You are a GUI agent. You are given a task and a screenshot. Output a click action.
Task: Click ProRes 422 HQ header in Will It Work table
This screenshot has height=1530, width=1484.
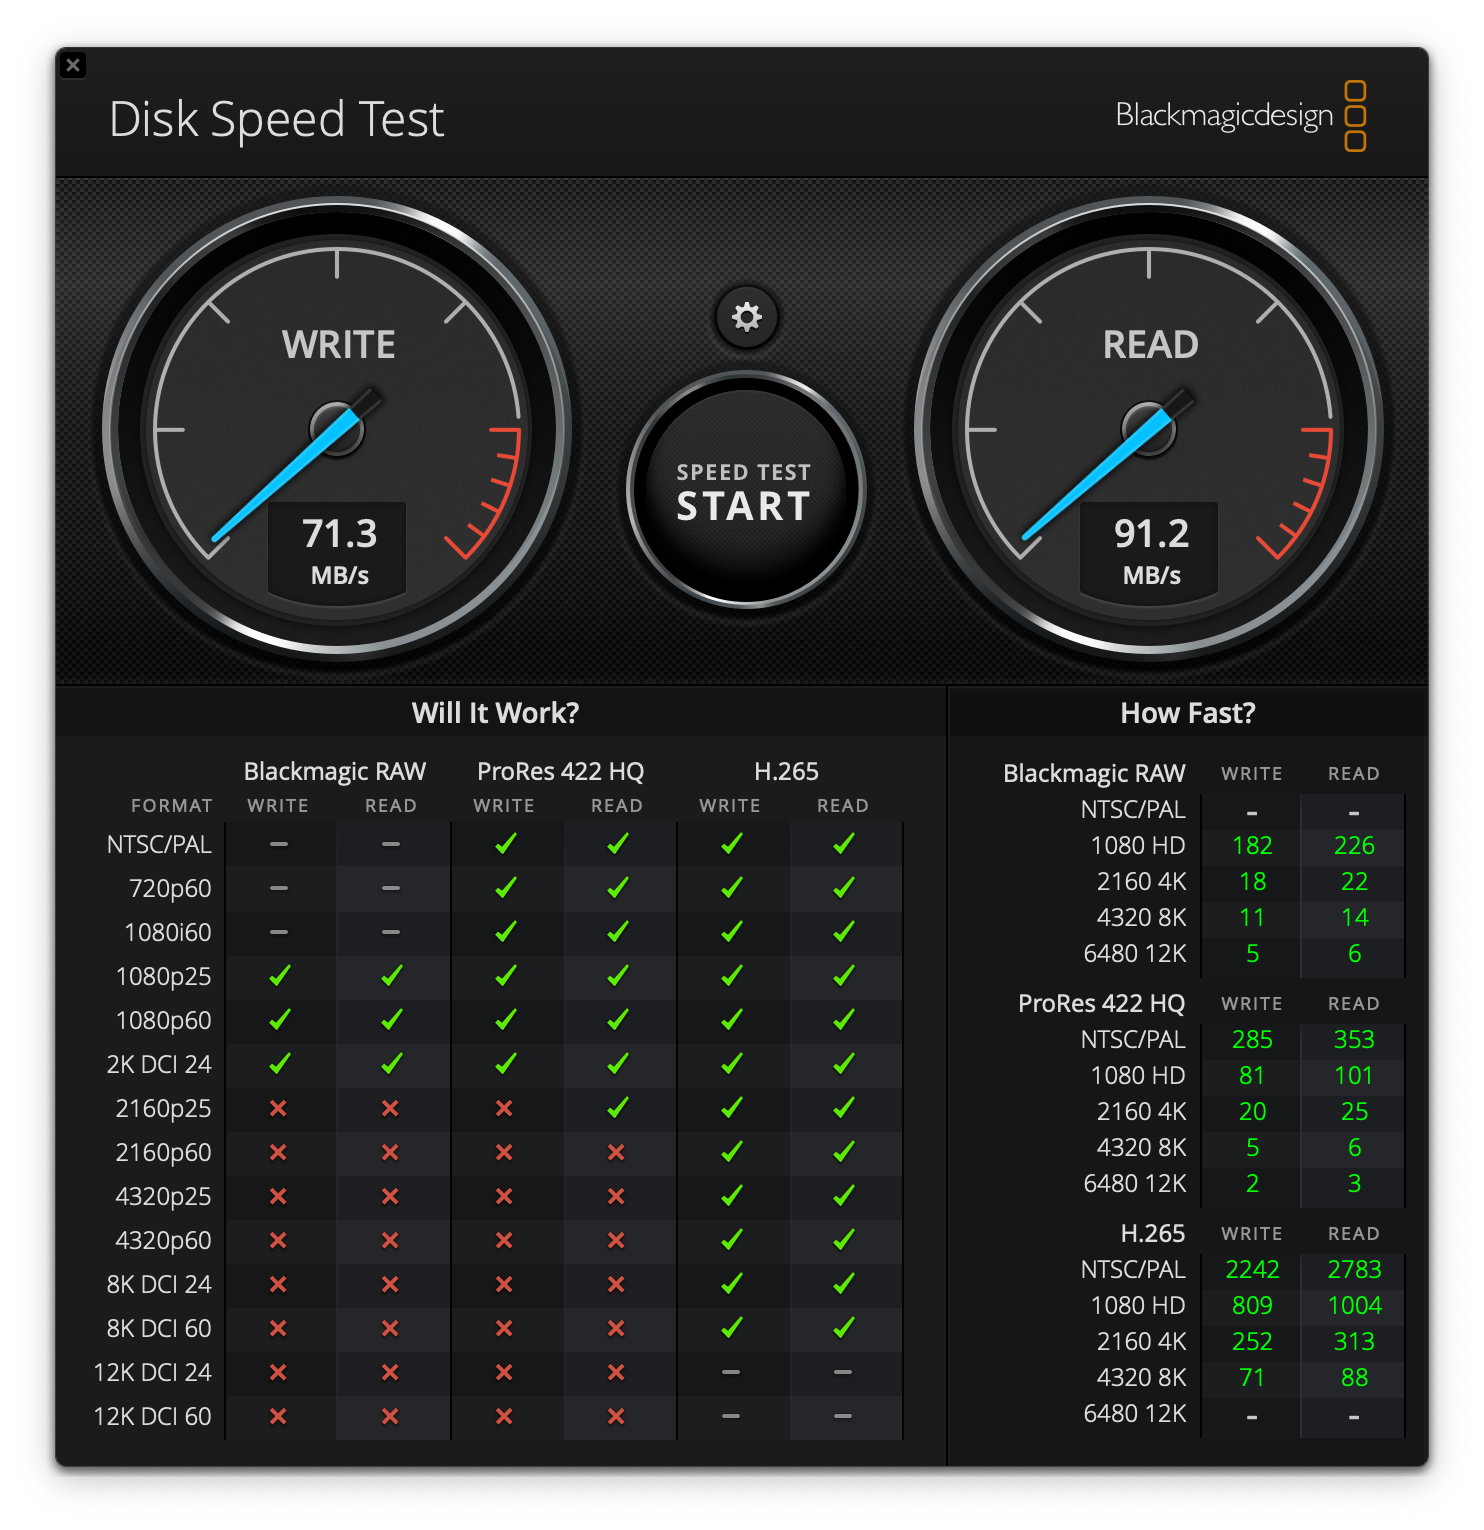tap(560, 771)
